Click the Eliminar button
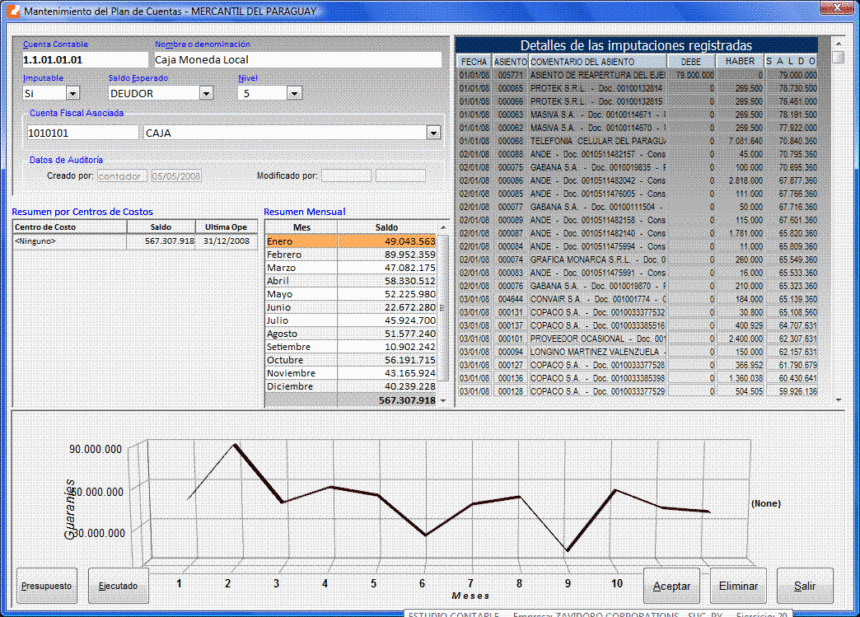The width and height of the screenshot is (860, 617). point(738,586)
